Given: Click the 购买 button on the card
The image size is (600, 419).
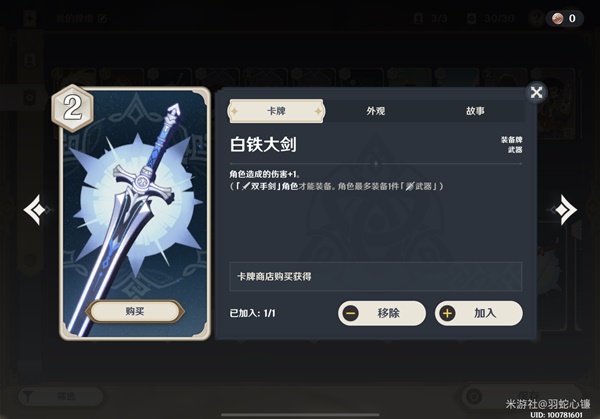Looking at the screenshot, I should click(x=135, y=311).
